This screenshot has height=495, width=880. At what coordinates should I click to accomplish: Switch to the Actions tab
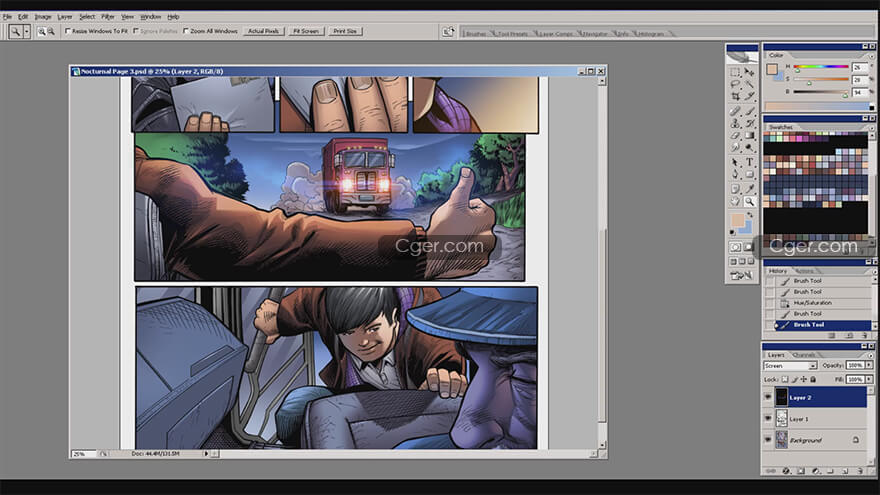click(x=804, y=271)
